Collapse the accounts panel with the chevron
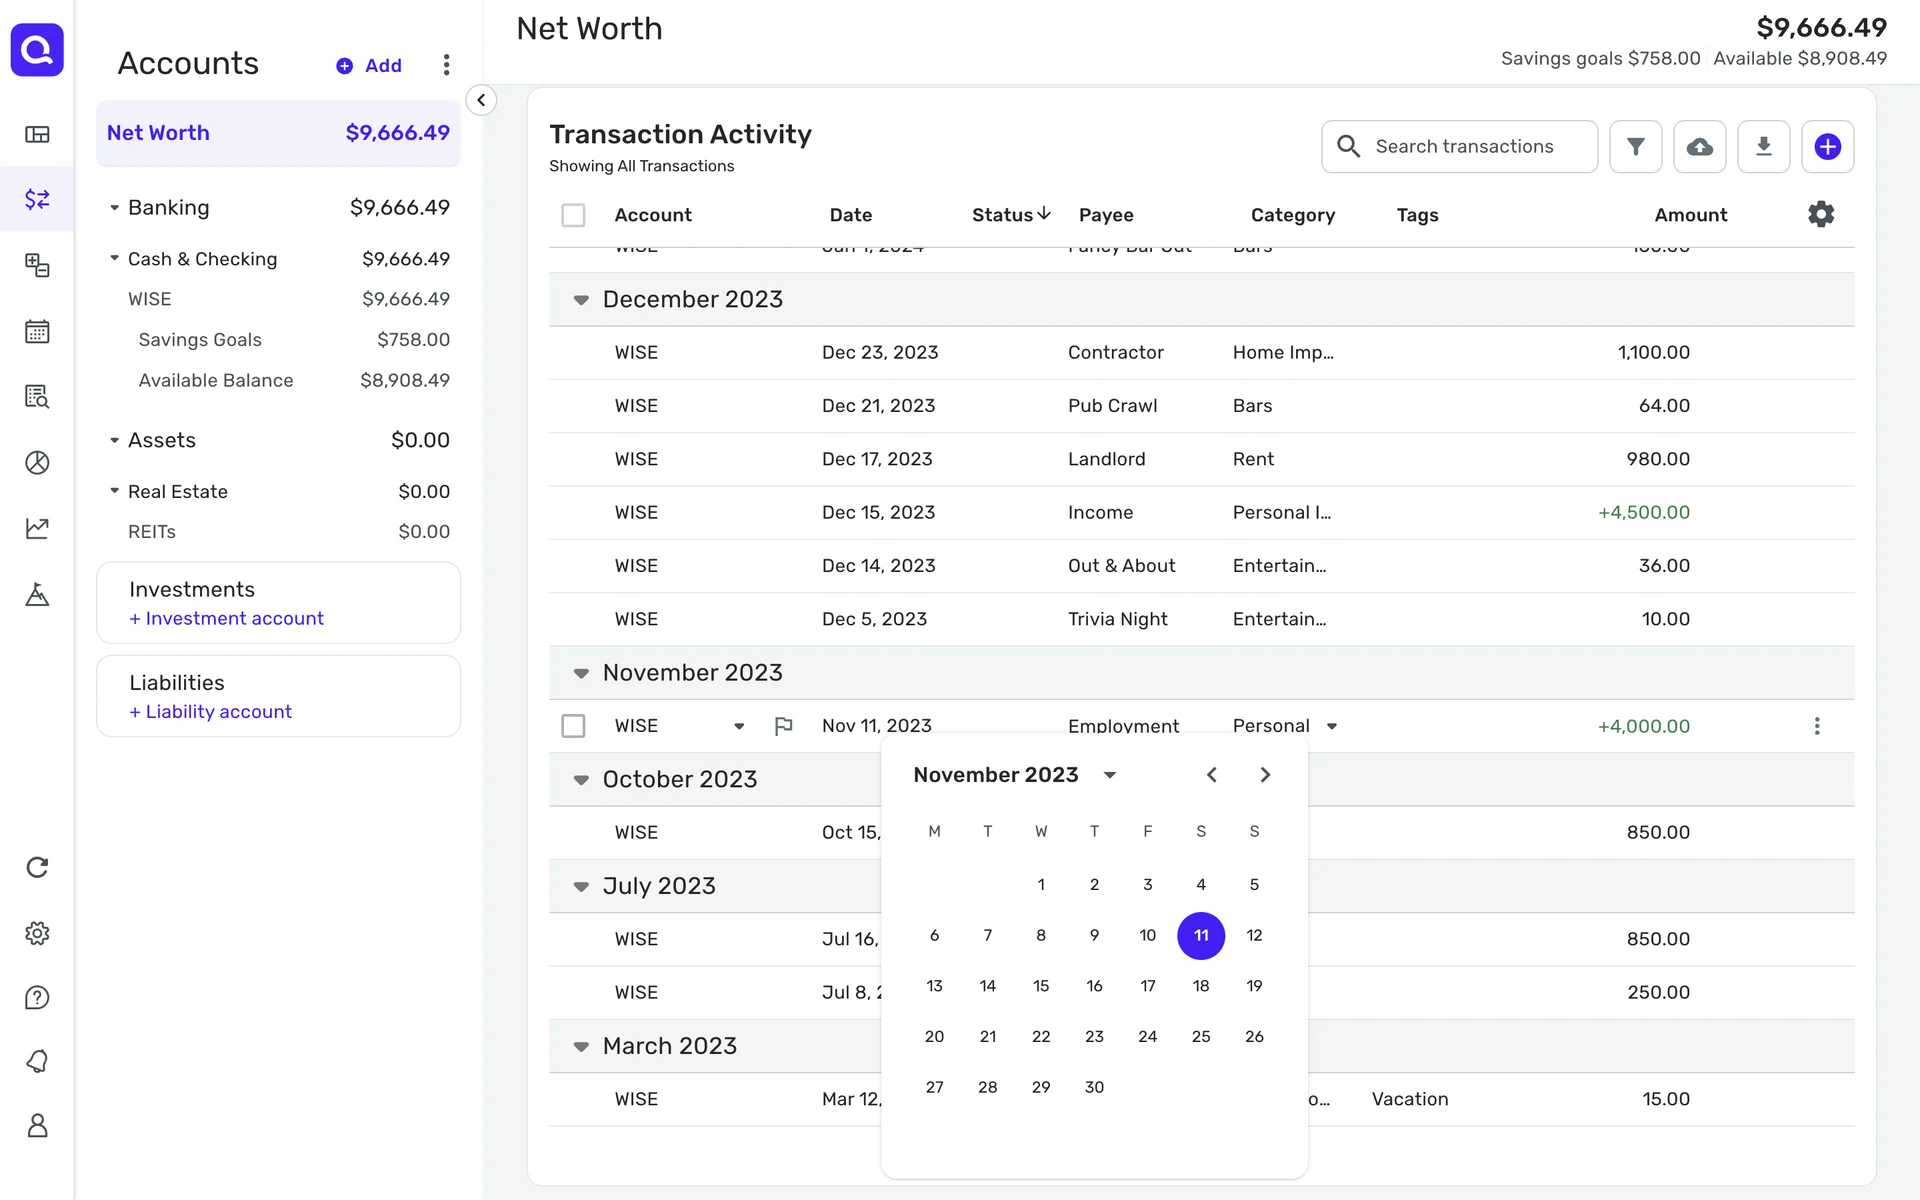The width and height of the screenshot is (1920, 1200). point(481,100)
